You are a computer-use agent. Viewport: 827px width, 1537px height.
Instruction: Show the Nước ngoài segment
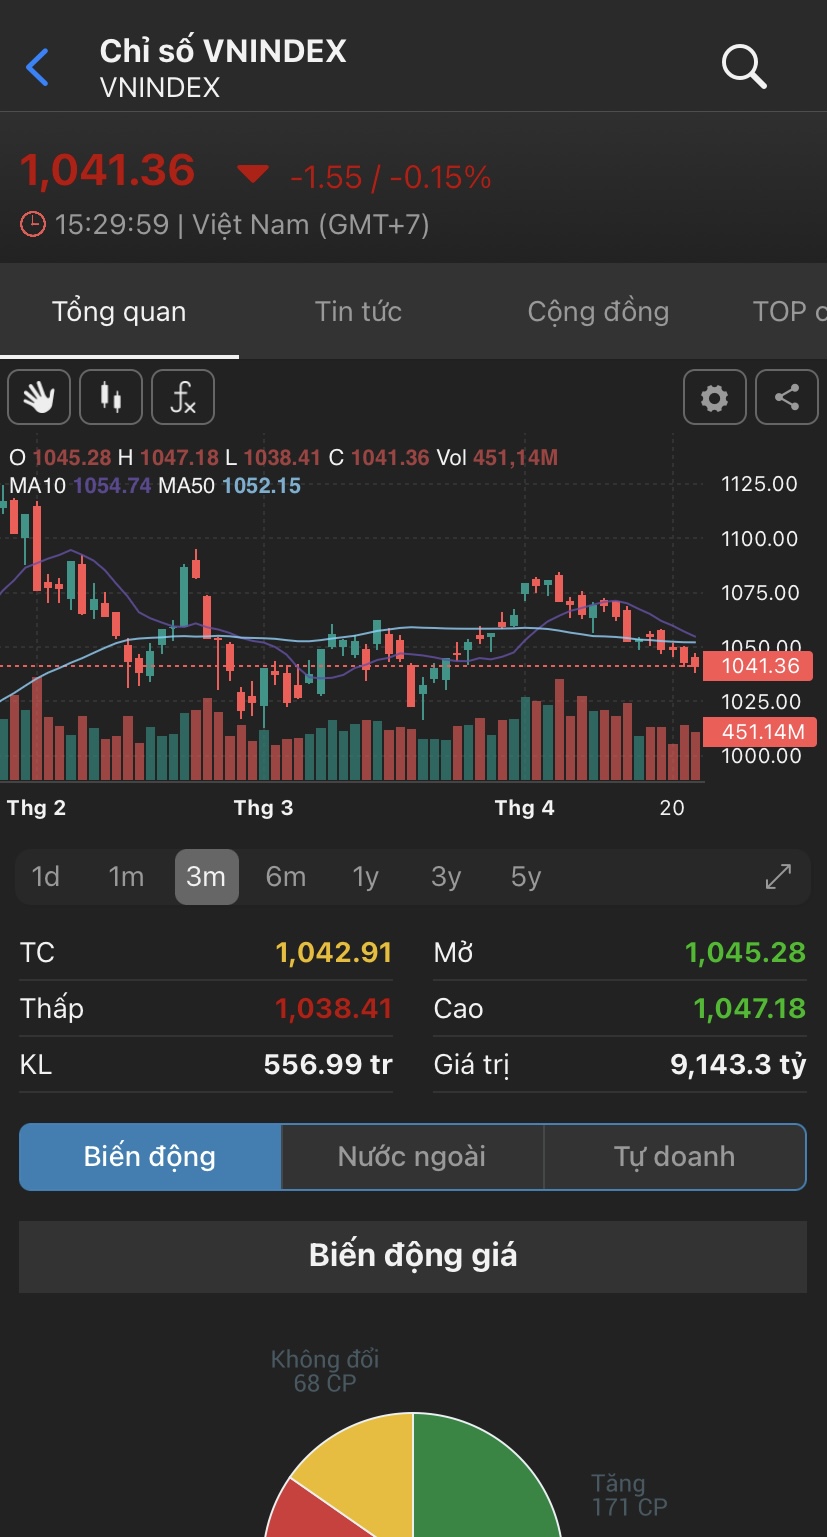point(412,1157)
